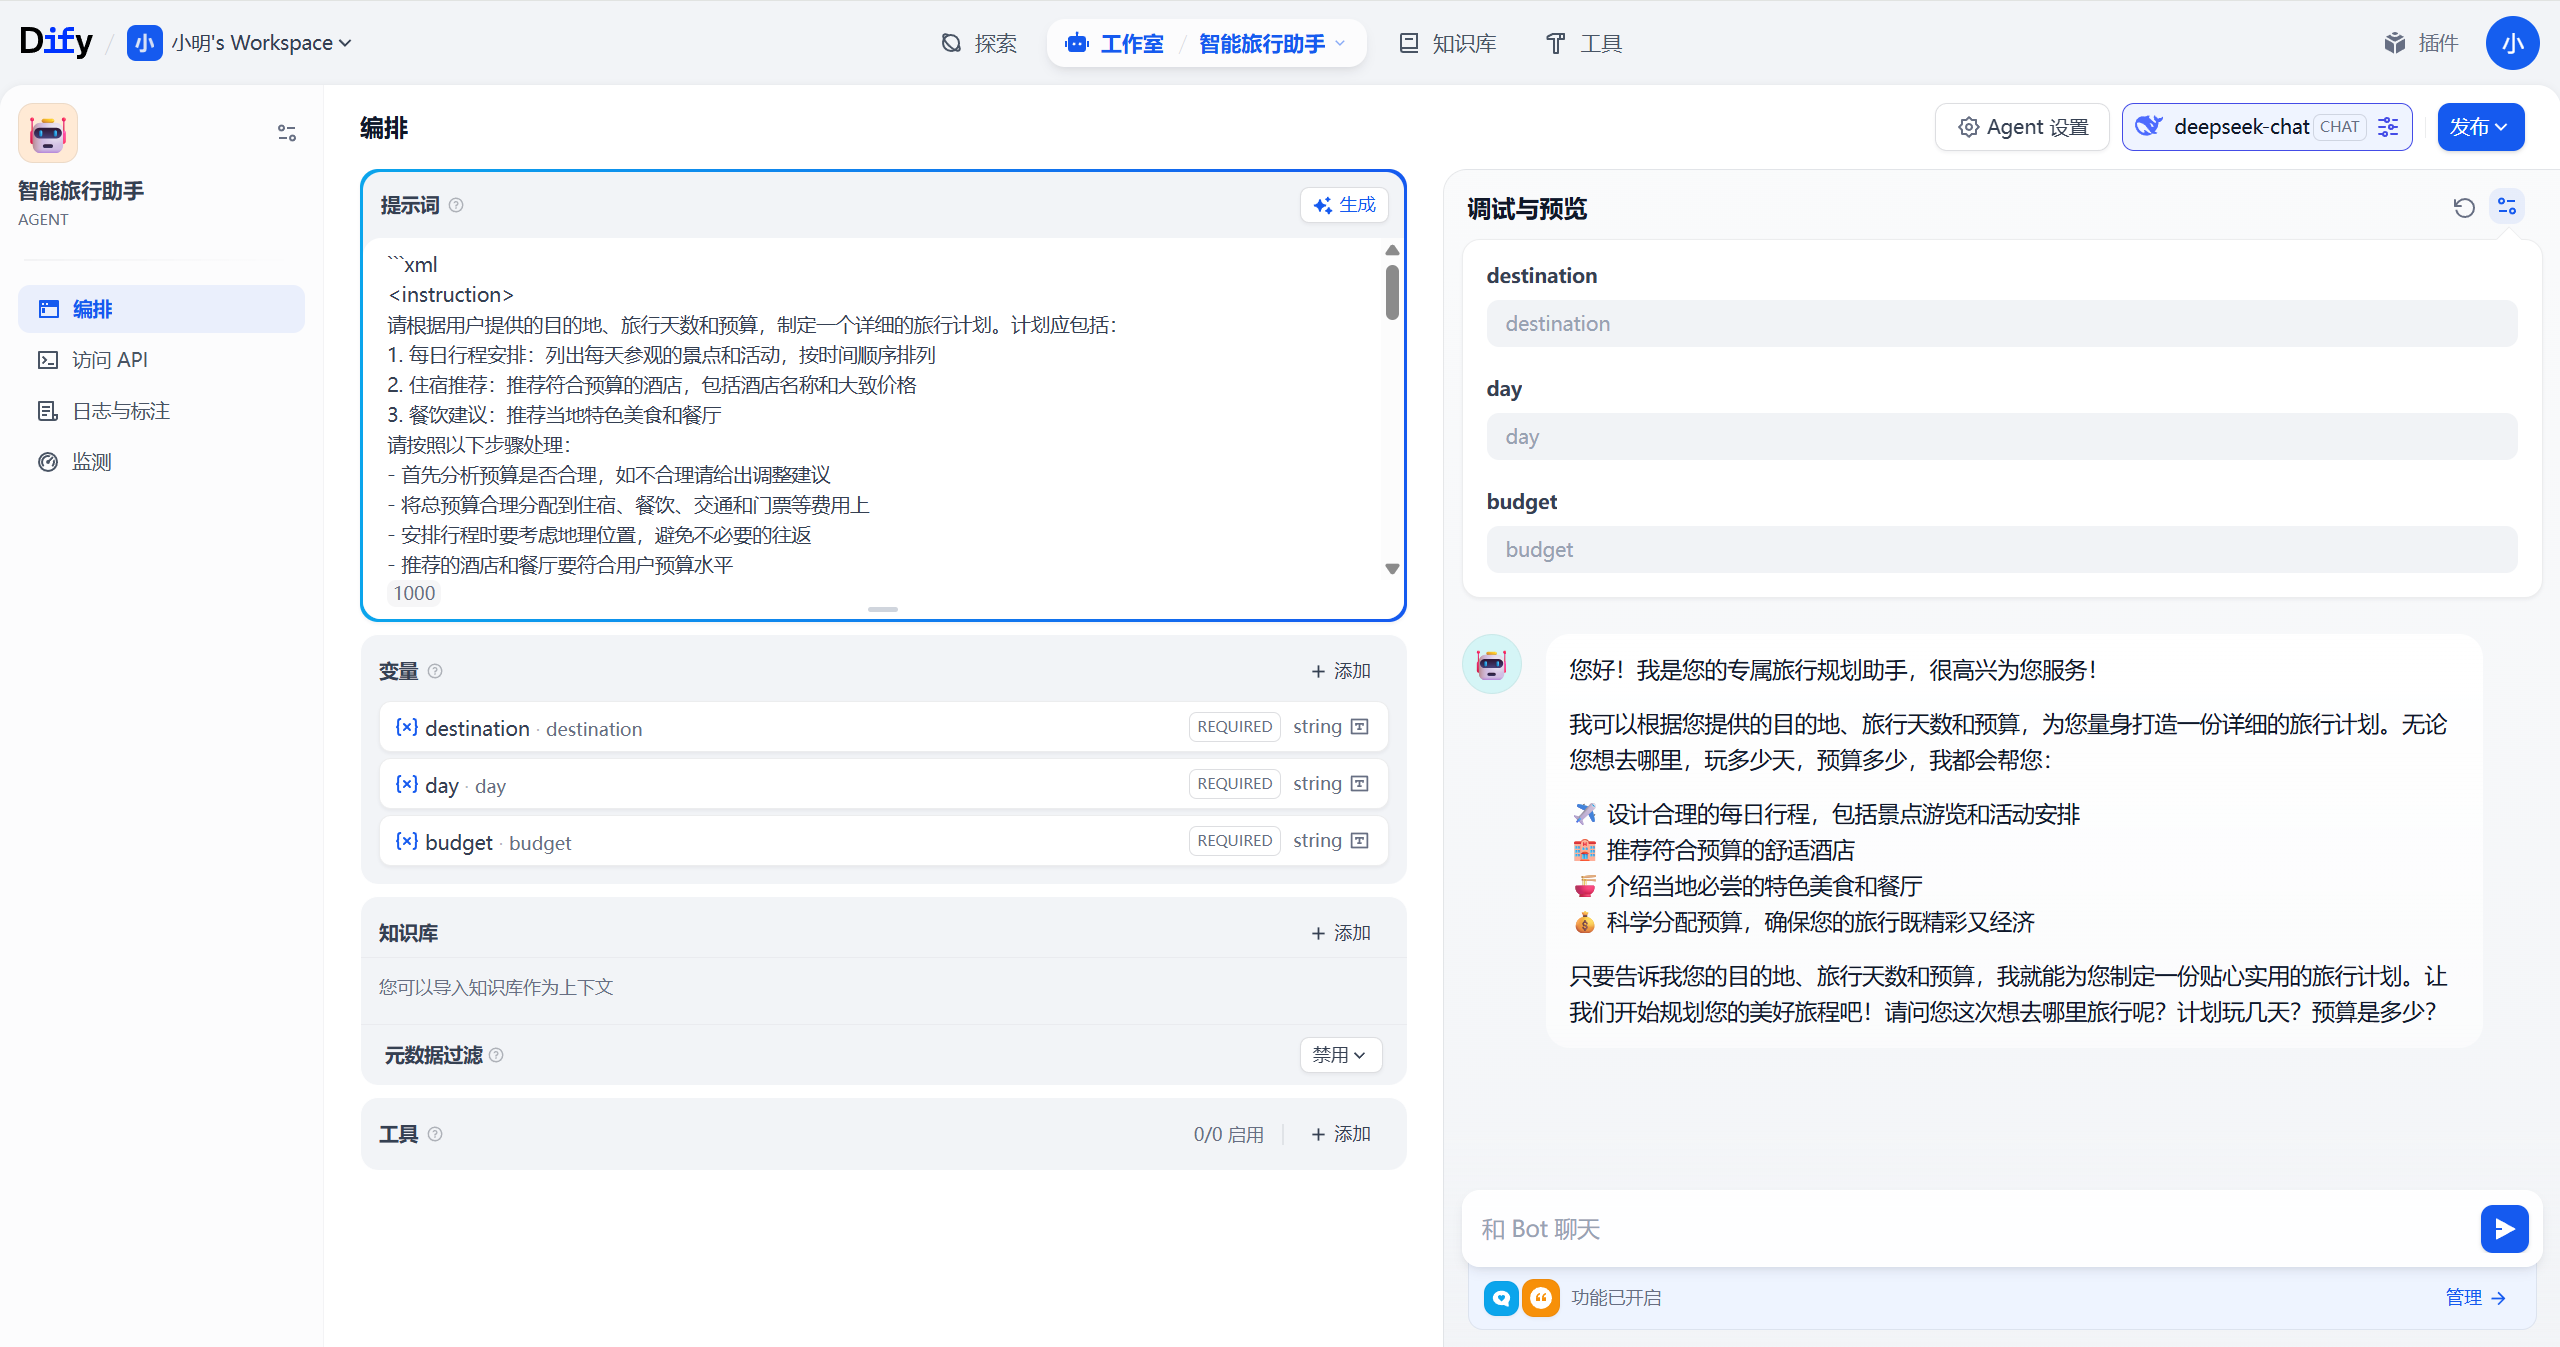Click the app settings icon beside robot avatar
This screenshot has width=2560, height=1347.
[286, 133]
